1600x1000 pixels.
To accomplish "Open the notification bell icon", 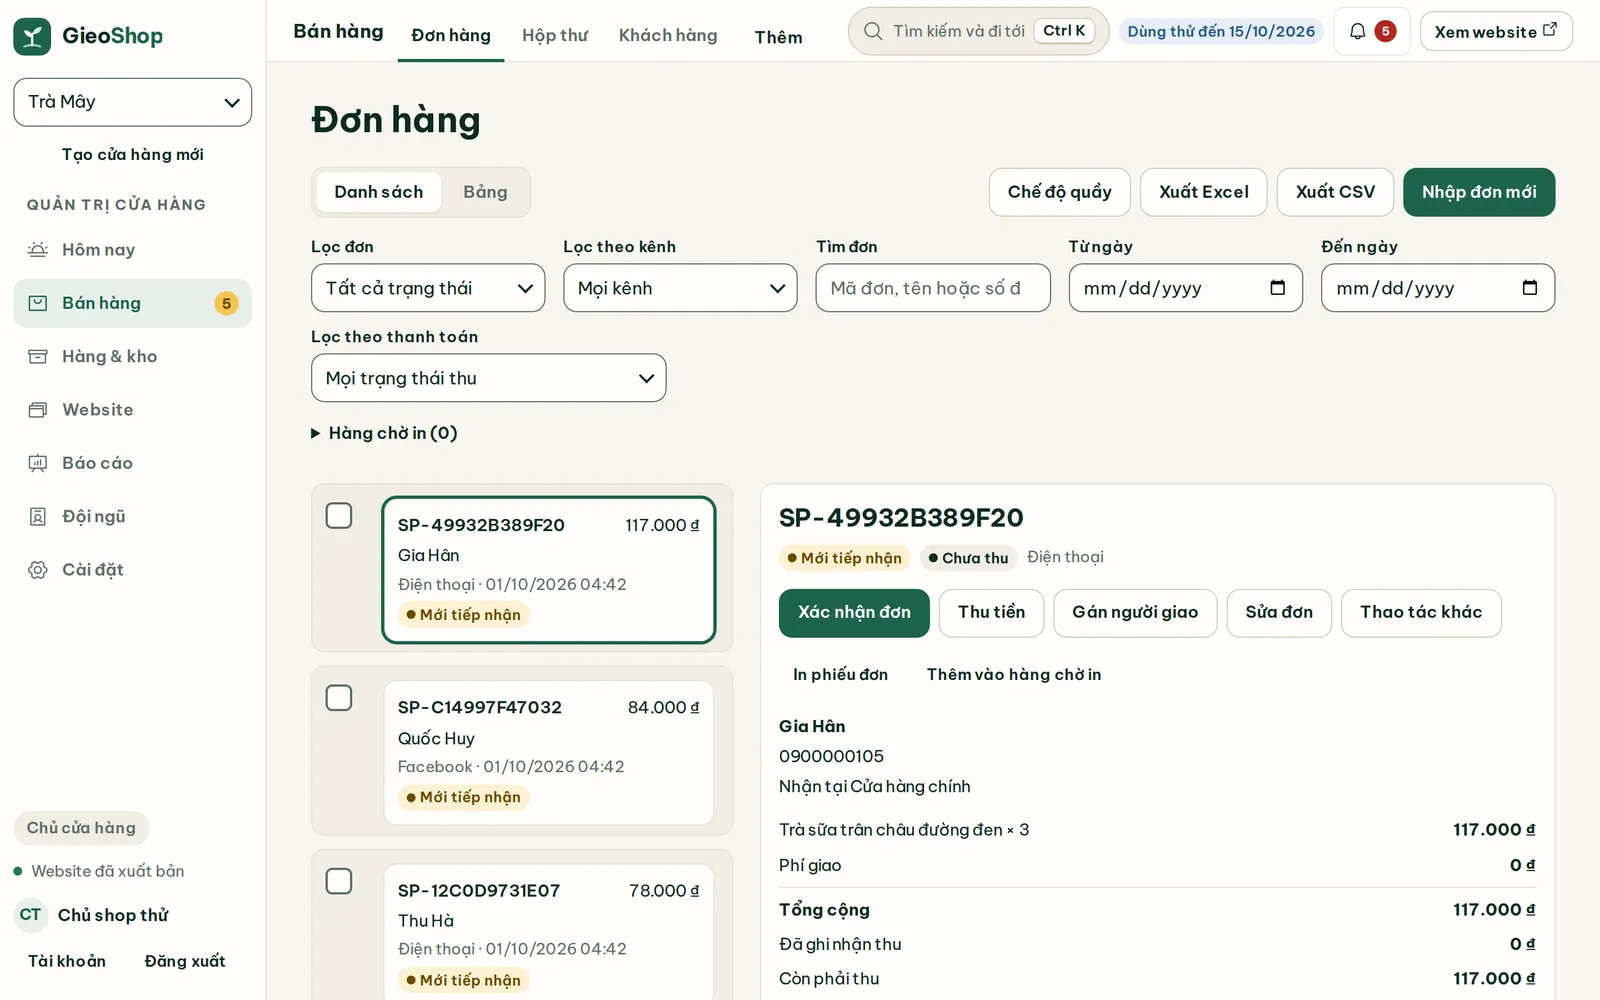I will click(x=1357, y=31).
